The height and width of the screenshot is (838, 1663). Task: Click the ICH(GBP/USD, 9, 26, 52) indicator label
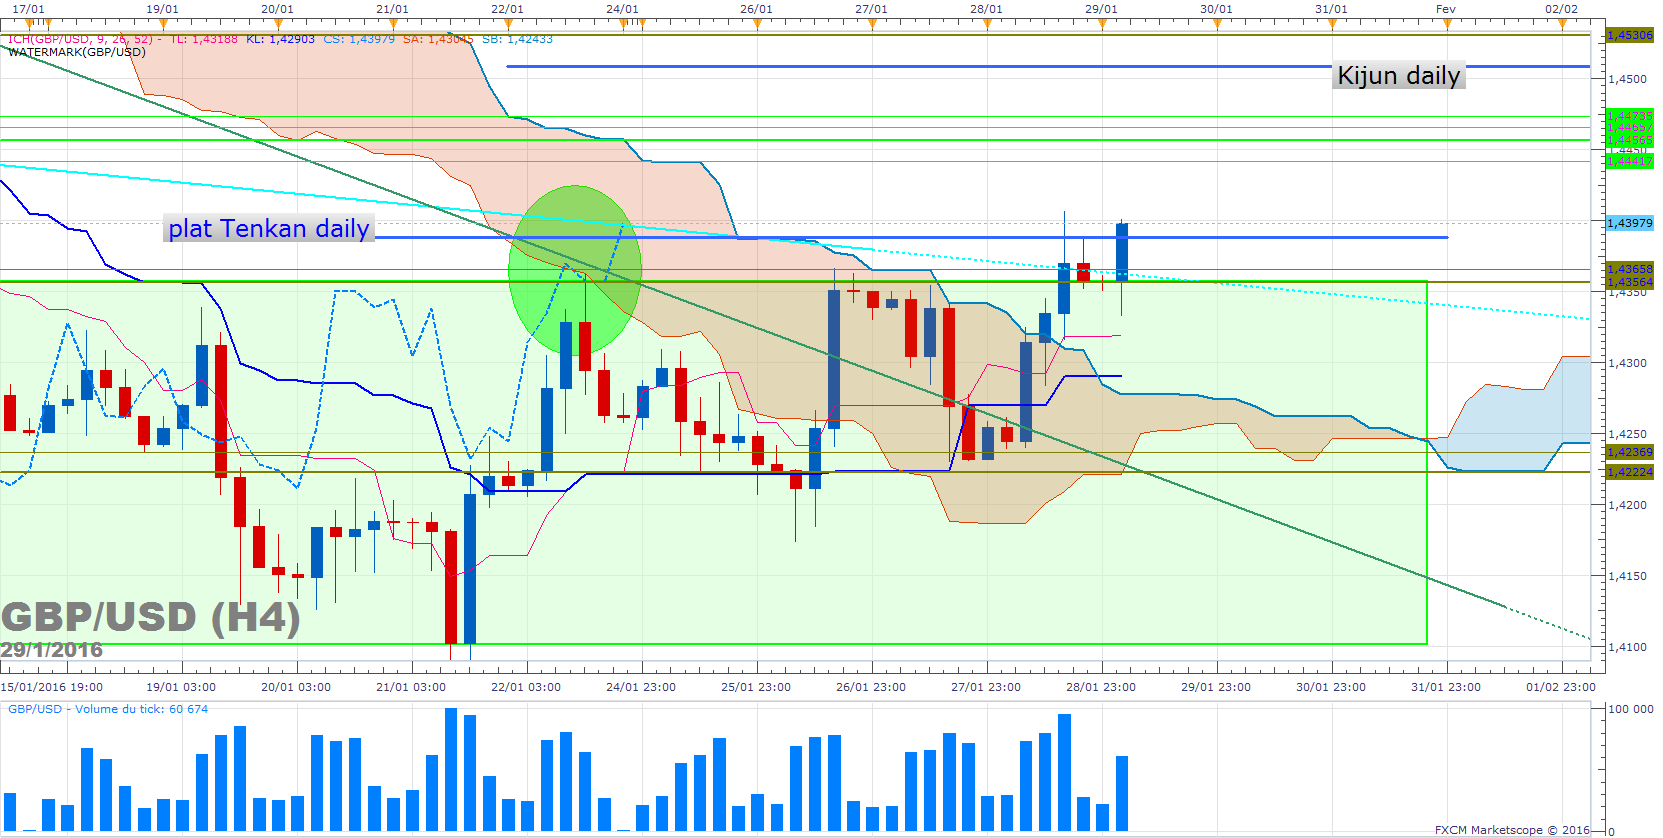click(80, 39)
